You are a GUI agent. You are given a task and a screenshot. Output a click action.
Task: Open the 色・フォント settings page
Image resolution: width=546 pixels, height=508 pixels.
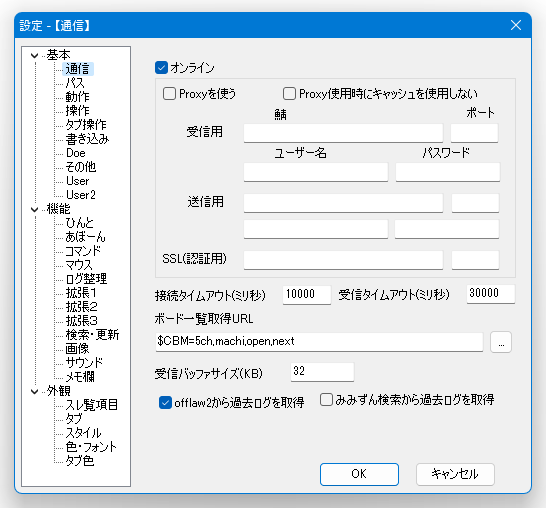(91, 447)
